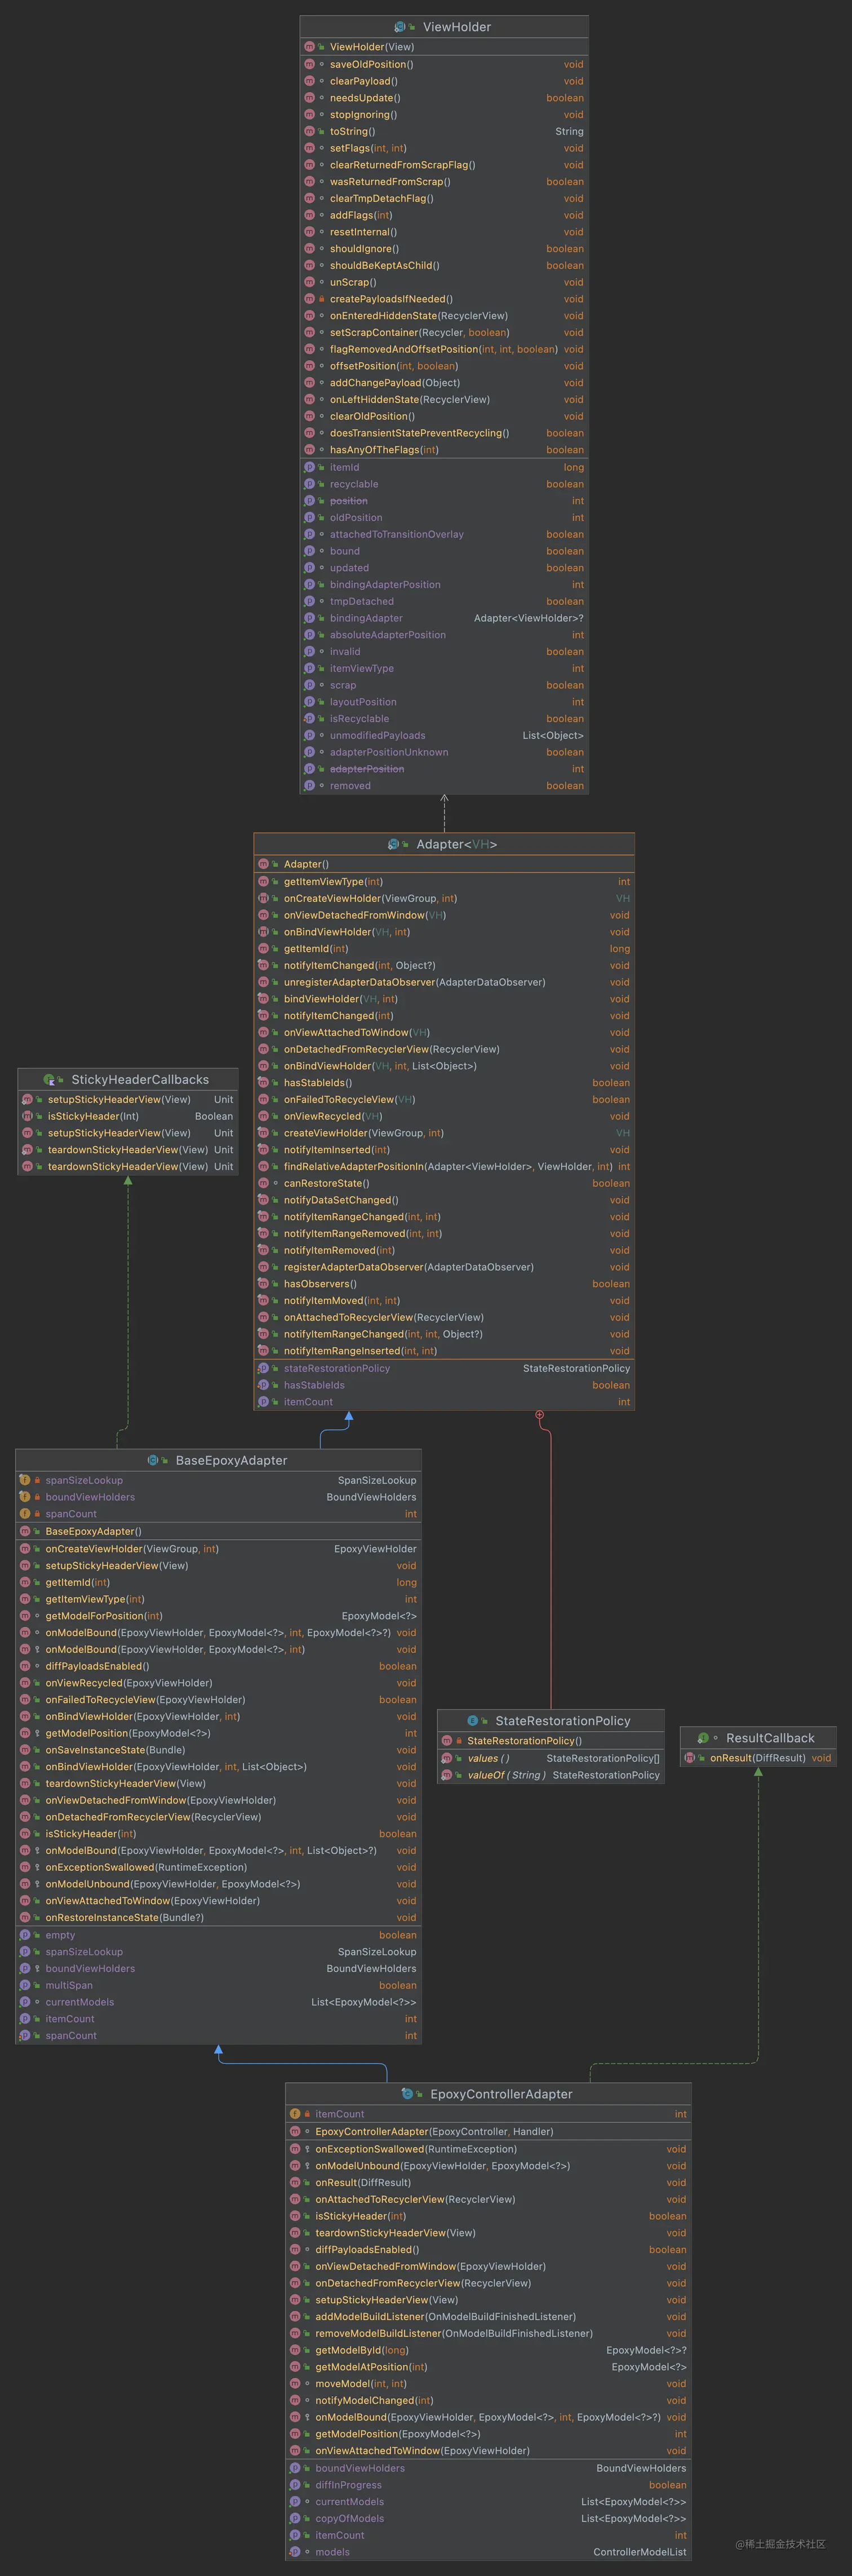Select the models property with ControllerModelList type
This screenshot has width=852, height=2576.
click(488, 2552)
